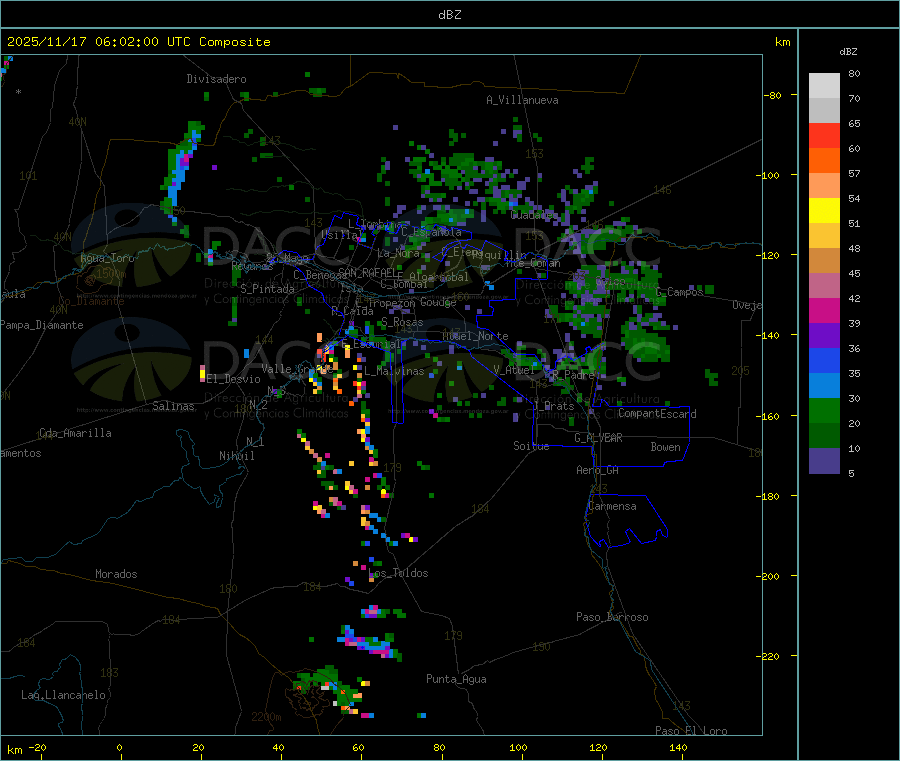Click the Aero_GA place label

coord(598,470)
